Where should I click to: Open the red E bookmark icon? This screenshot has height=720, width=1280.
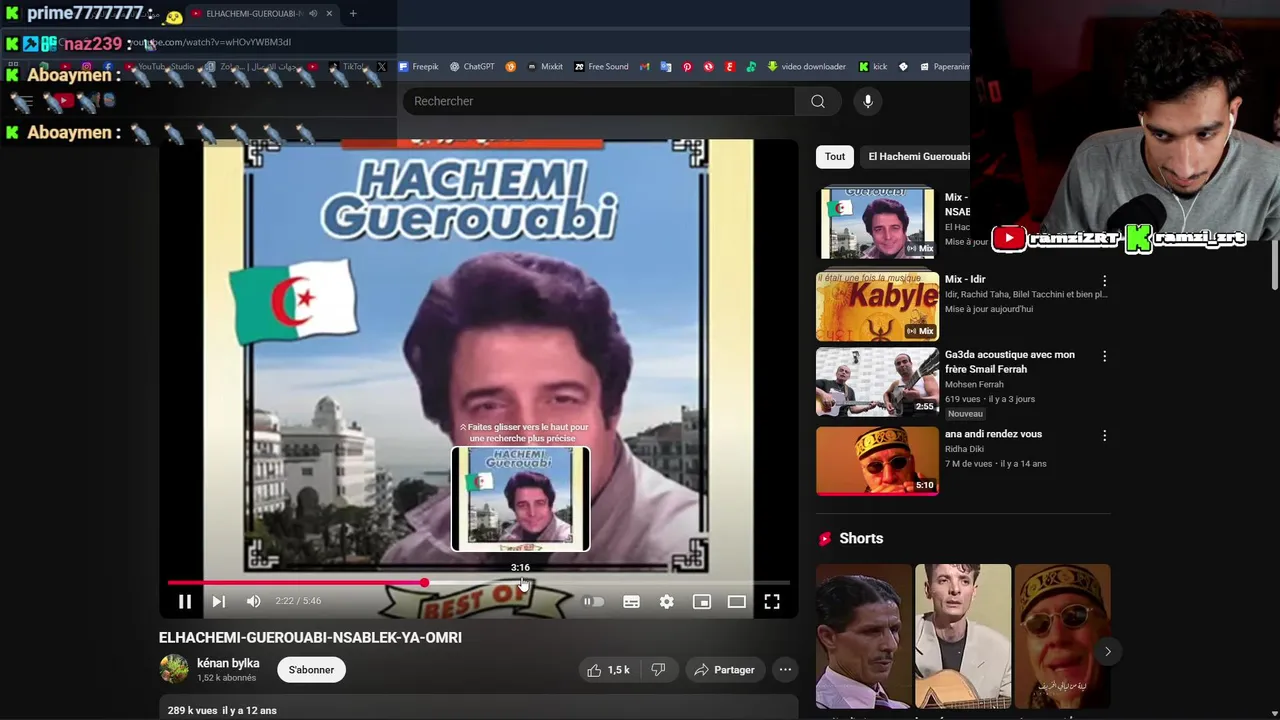pyautogui.click(x=730, y=67)
